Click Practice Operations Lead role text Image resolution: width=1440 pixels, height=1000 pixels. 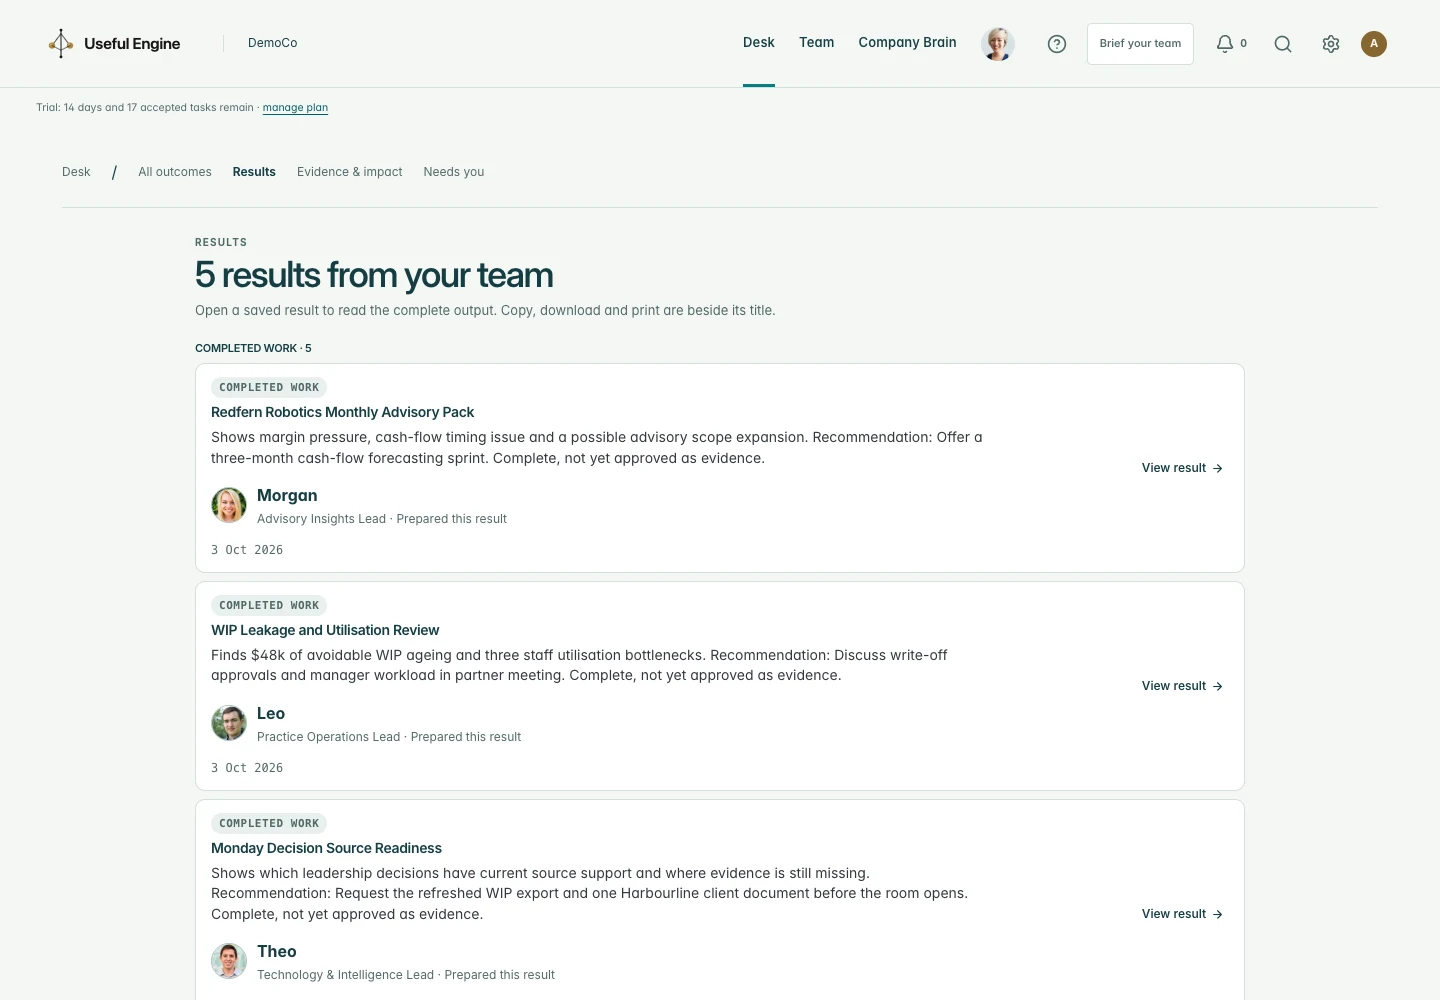click(x=328, y=737)
